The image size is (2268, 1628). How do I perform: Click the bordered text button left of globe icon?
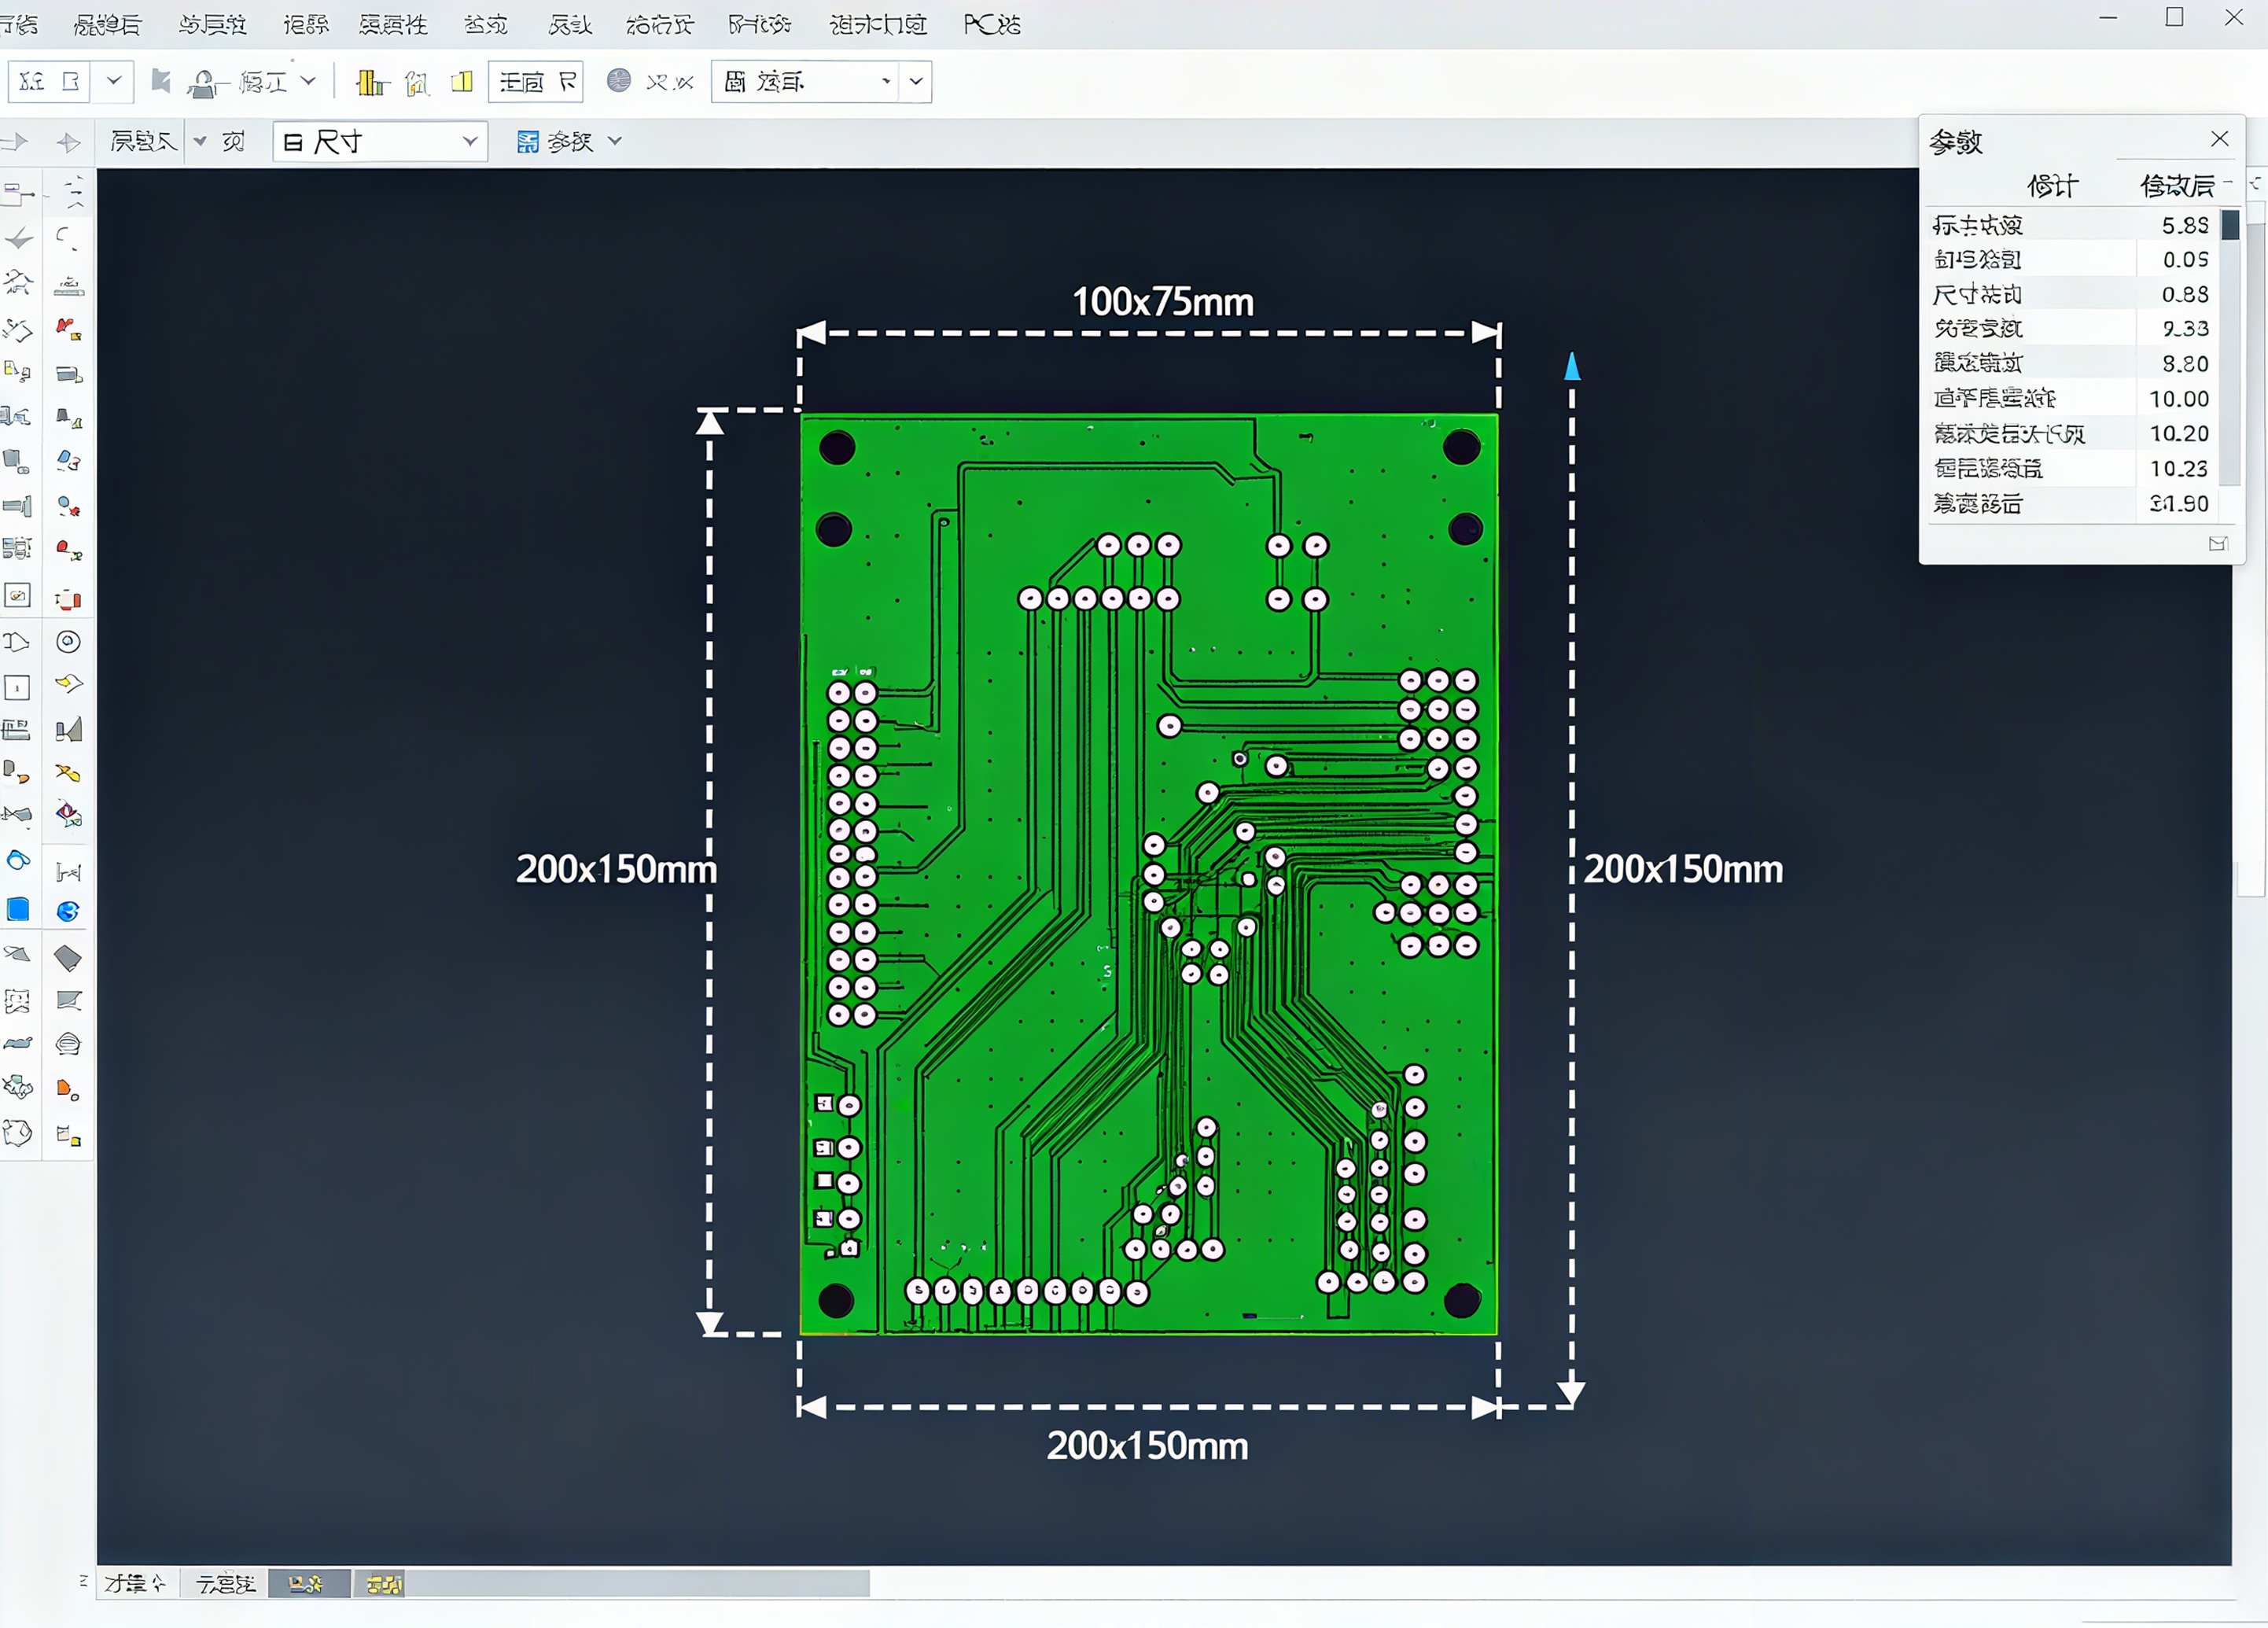click(x=536, y=82)
